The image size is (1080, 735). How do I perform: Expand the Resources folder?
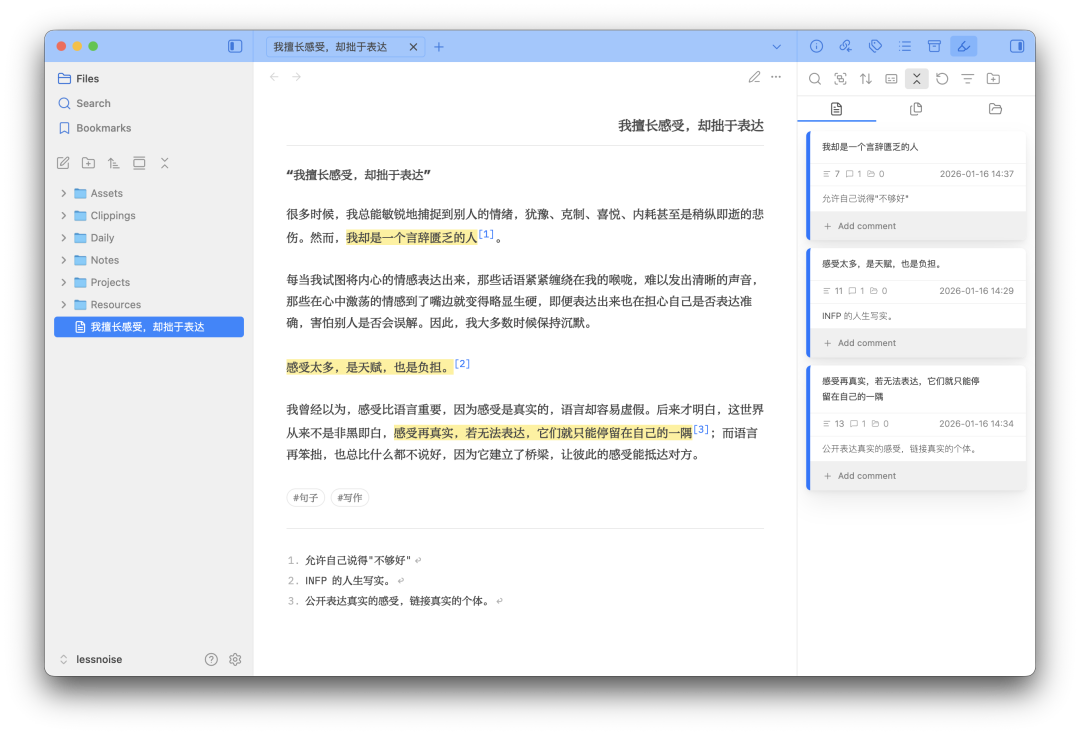(63, 304)
